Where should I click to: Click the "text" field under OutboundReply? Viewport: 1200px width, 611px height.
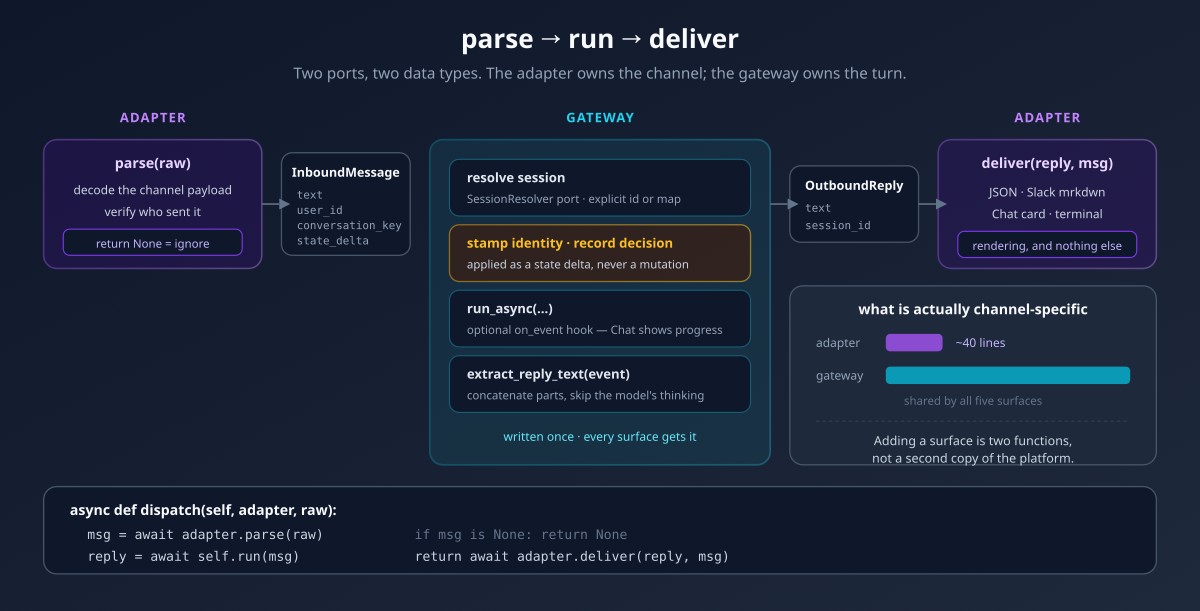click(818, 208)
